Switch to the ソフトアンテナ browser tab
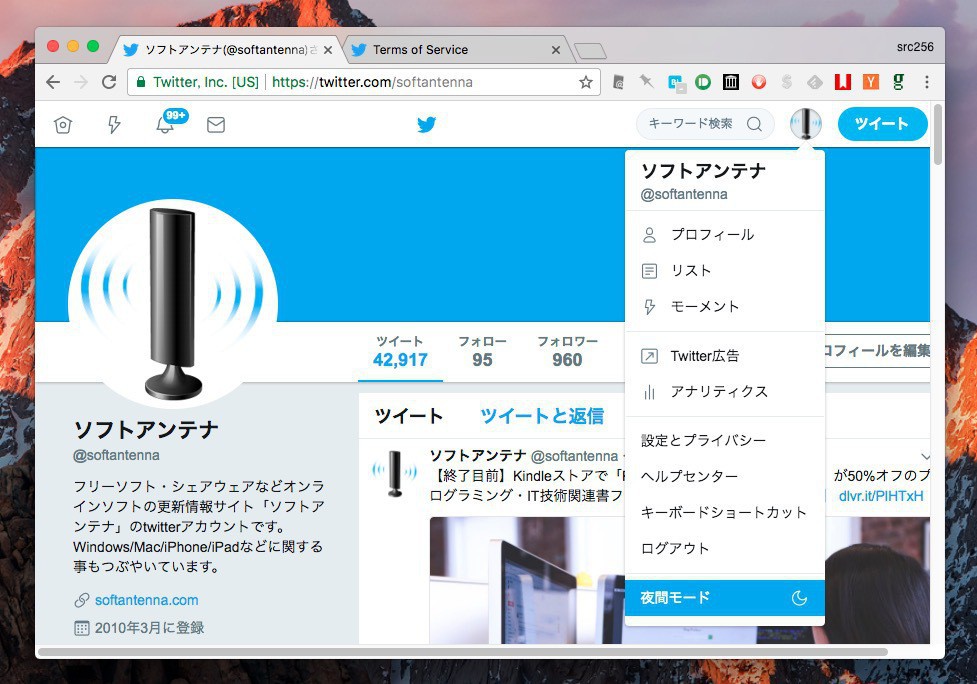Screen dimensions: 977x684 (x=227, y=50)
